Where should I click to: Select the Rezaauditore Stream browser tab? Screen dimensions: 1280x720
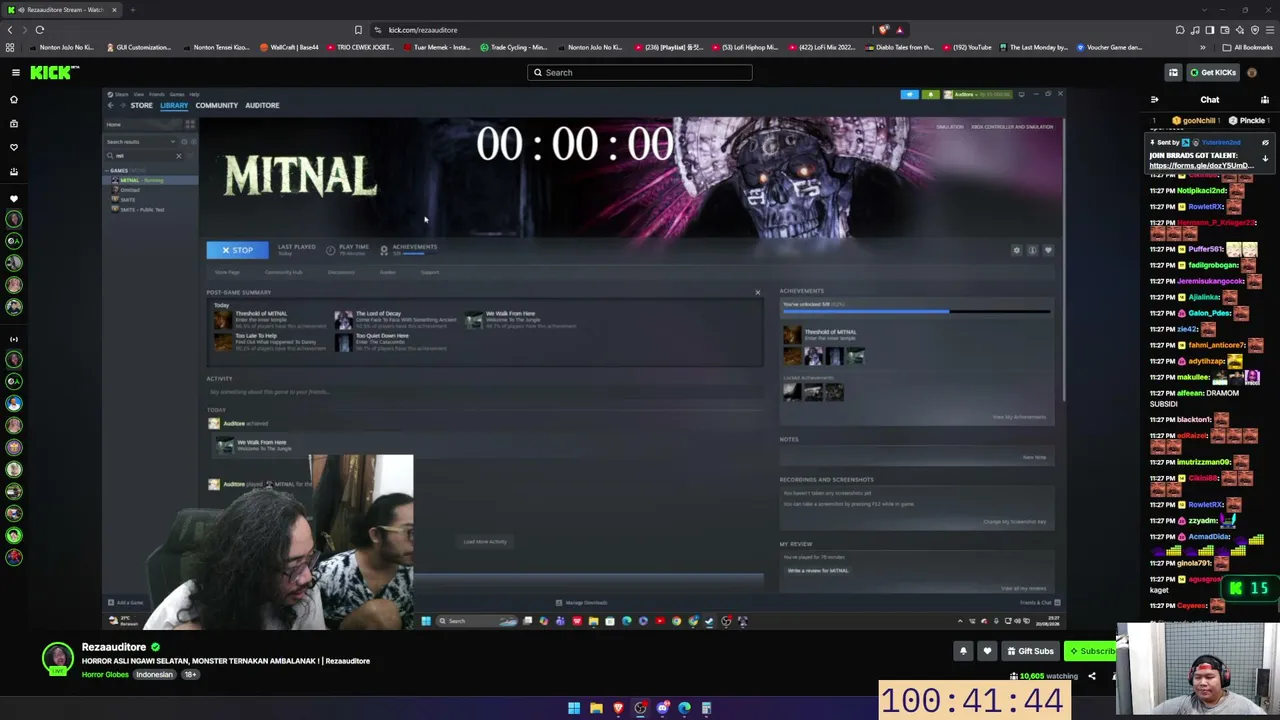(x=62, y=10)
